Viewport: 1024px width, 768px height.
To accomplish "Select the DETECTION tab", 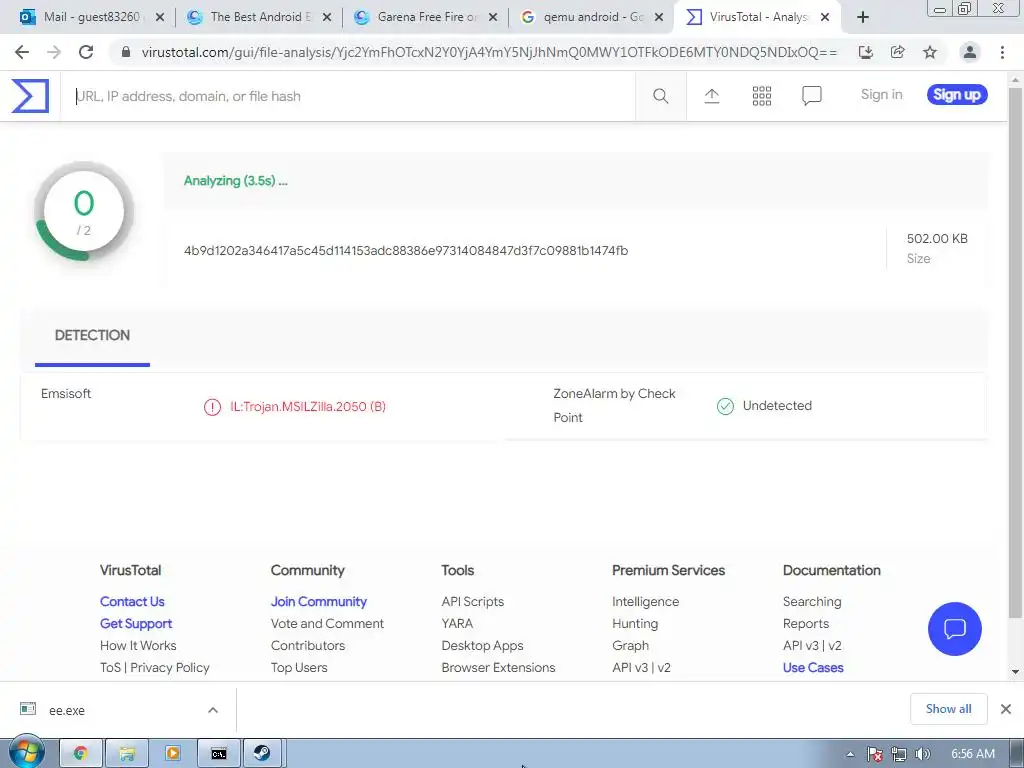I will tap(92, 336).
